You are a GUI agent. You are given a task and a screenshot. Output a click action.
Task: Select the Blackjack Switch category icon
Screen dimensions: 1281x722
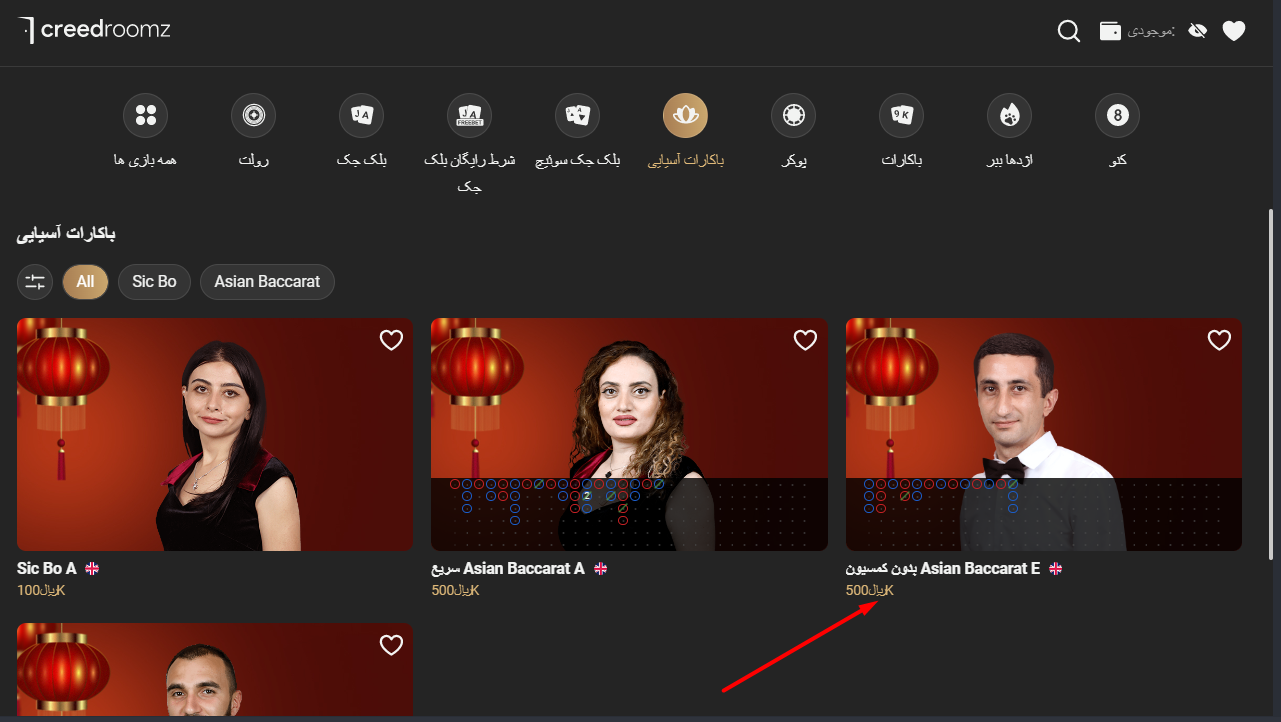[x=577, y=116]
